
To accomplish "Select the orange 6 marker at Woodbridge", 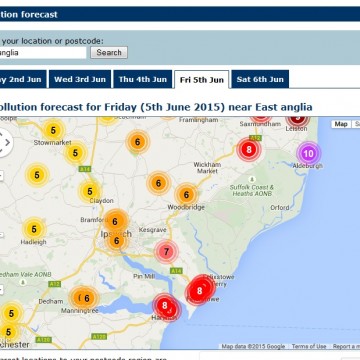I will point(186,195).
